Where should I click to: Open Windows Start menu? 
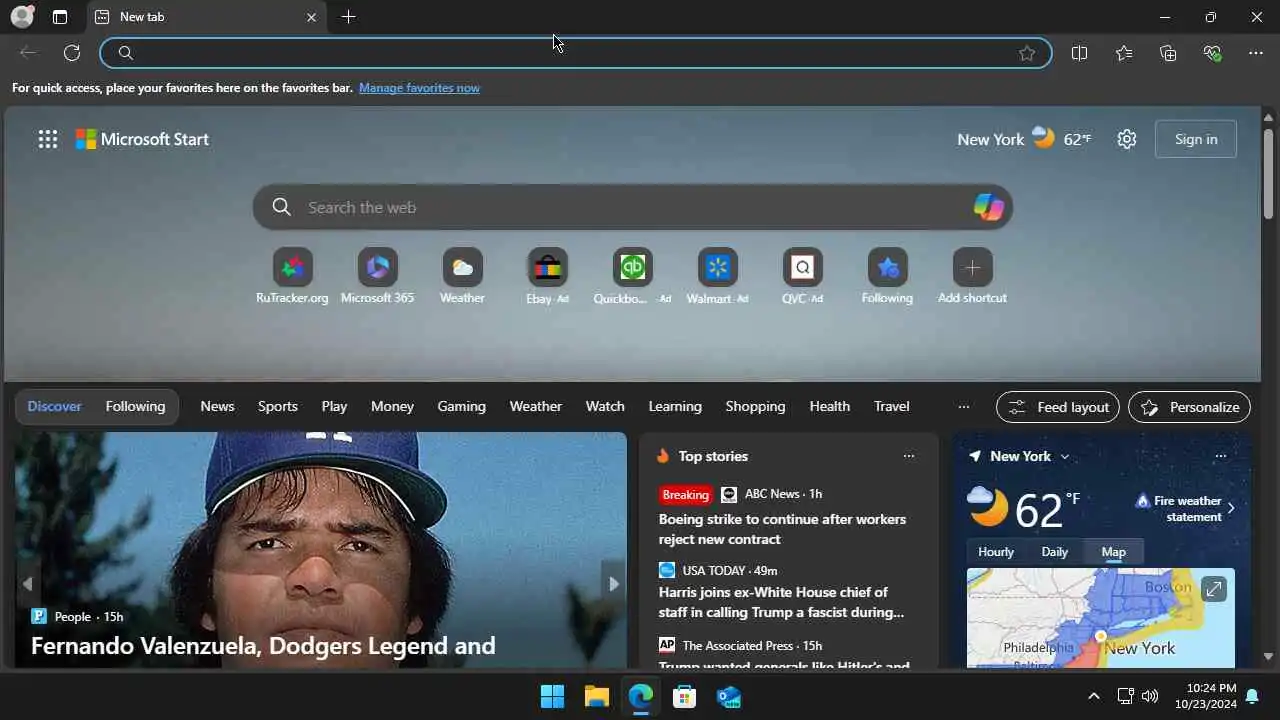(x=552, y=696)
